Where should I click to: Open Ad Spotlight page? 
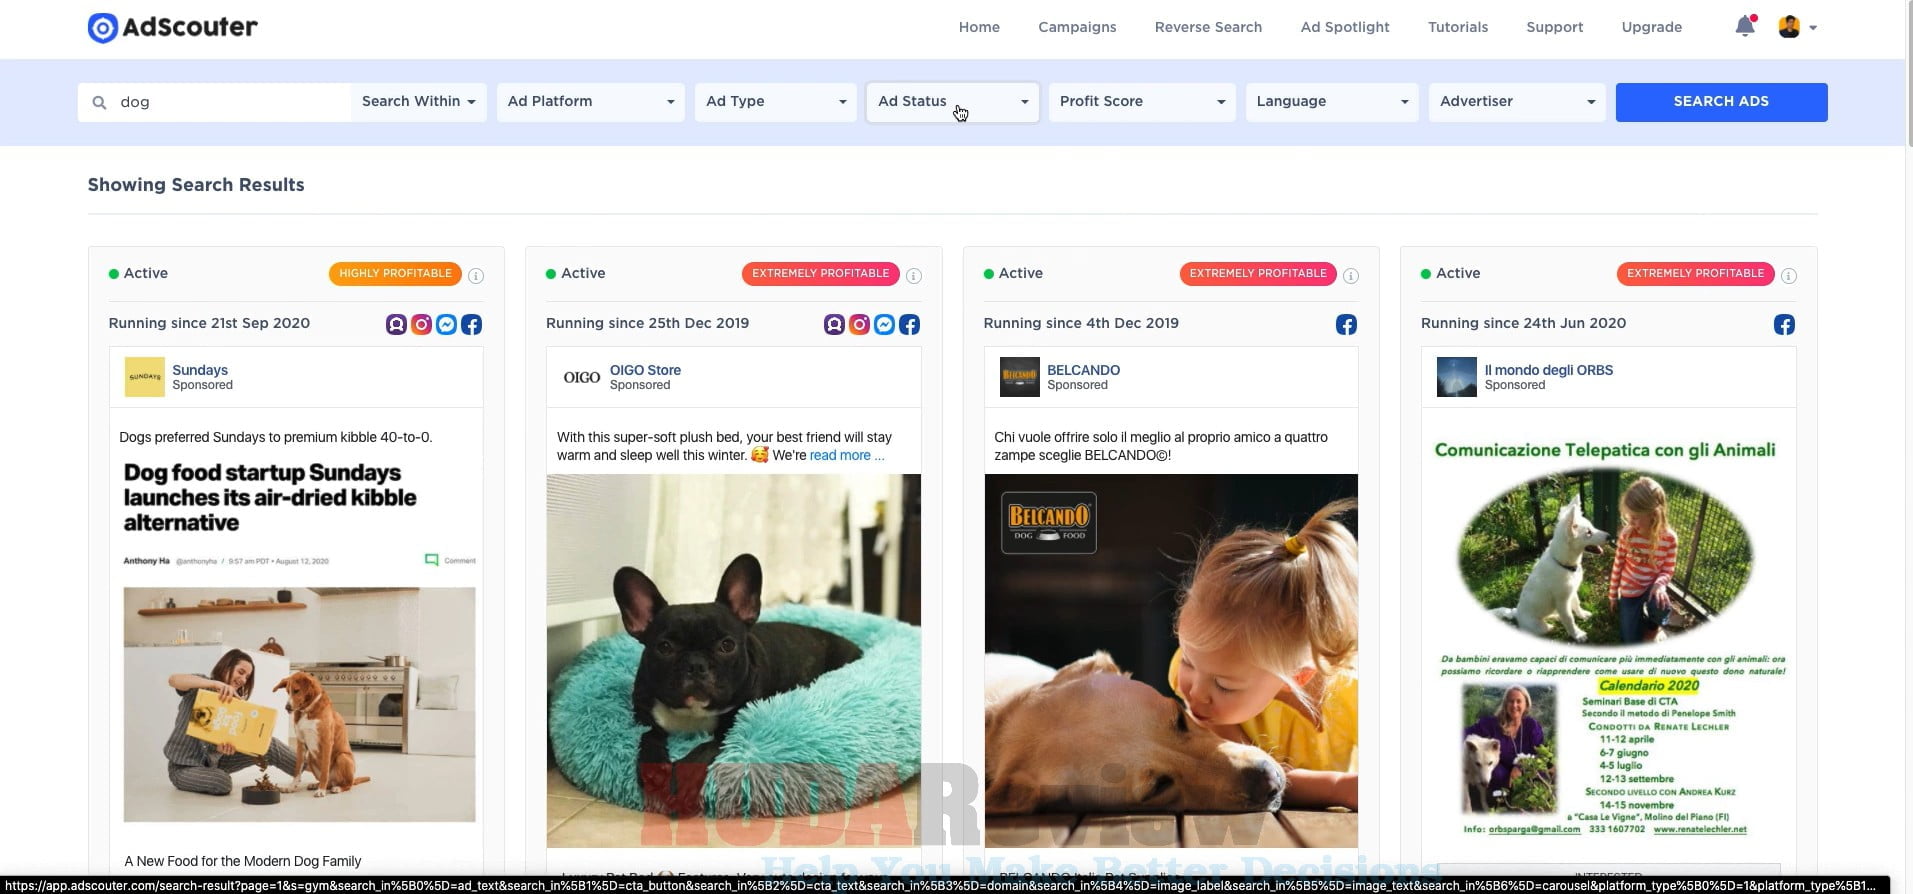(x=1345, y=27)
